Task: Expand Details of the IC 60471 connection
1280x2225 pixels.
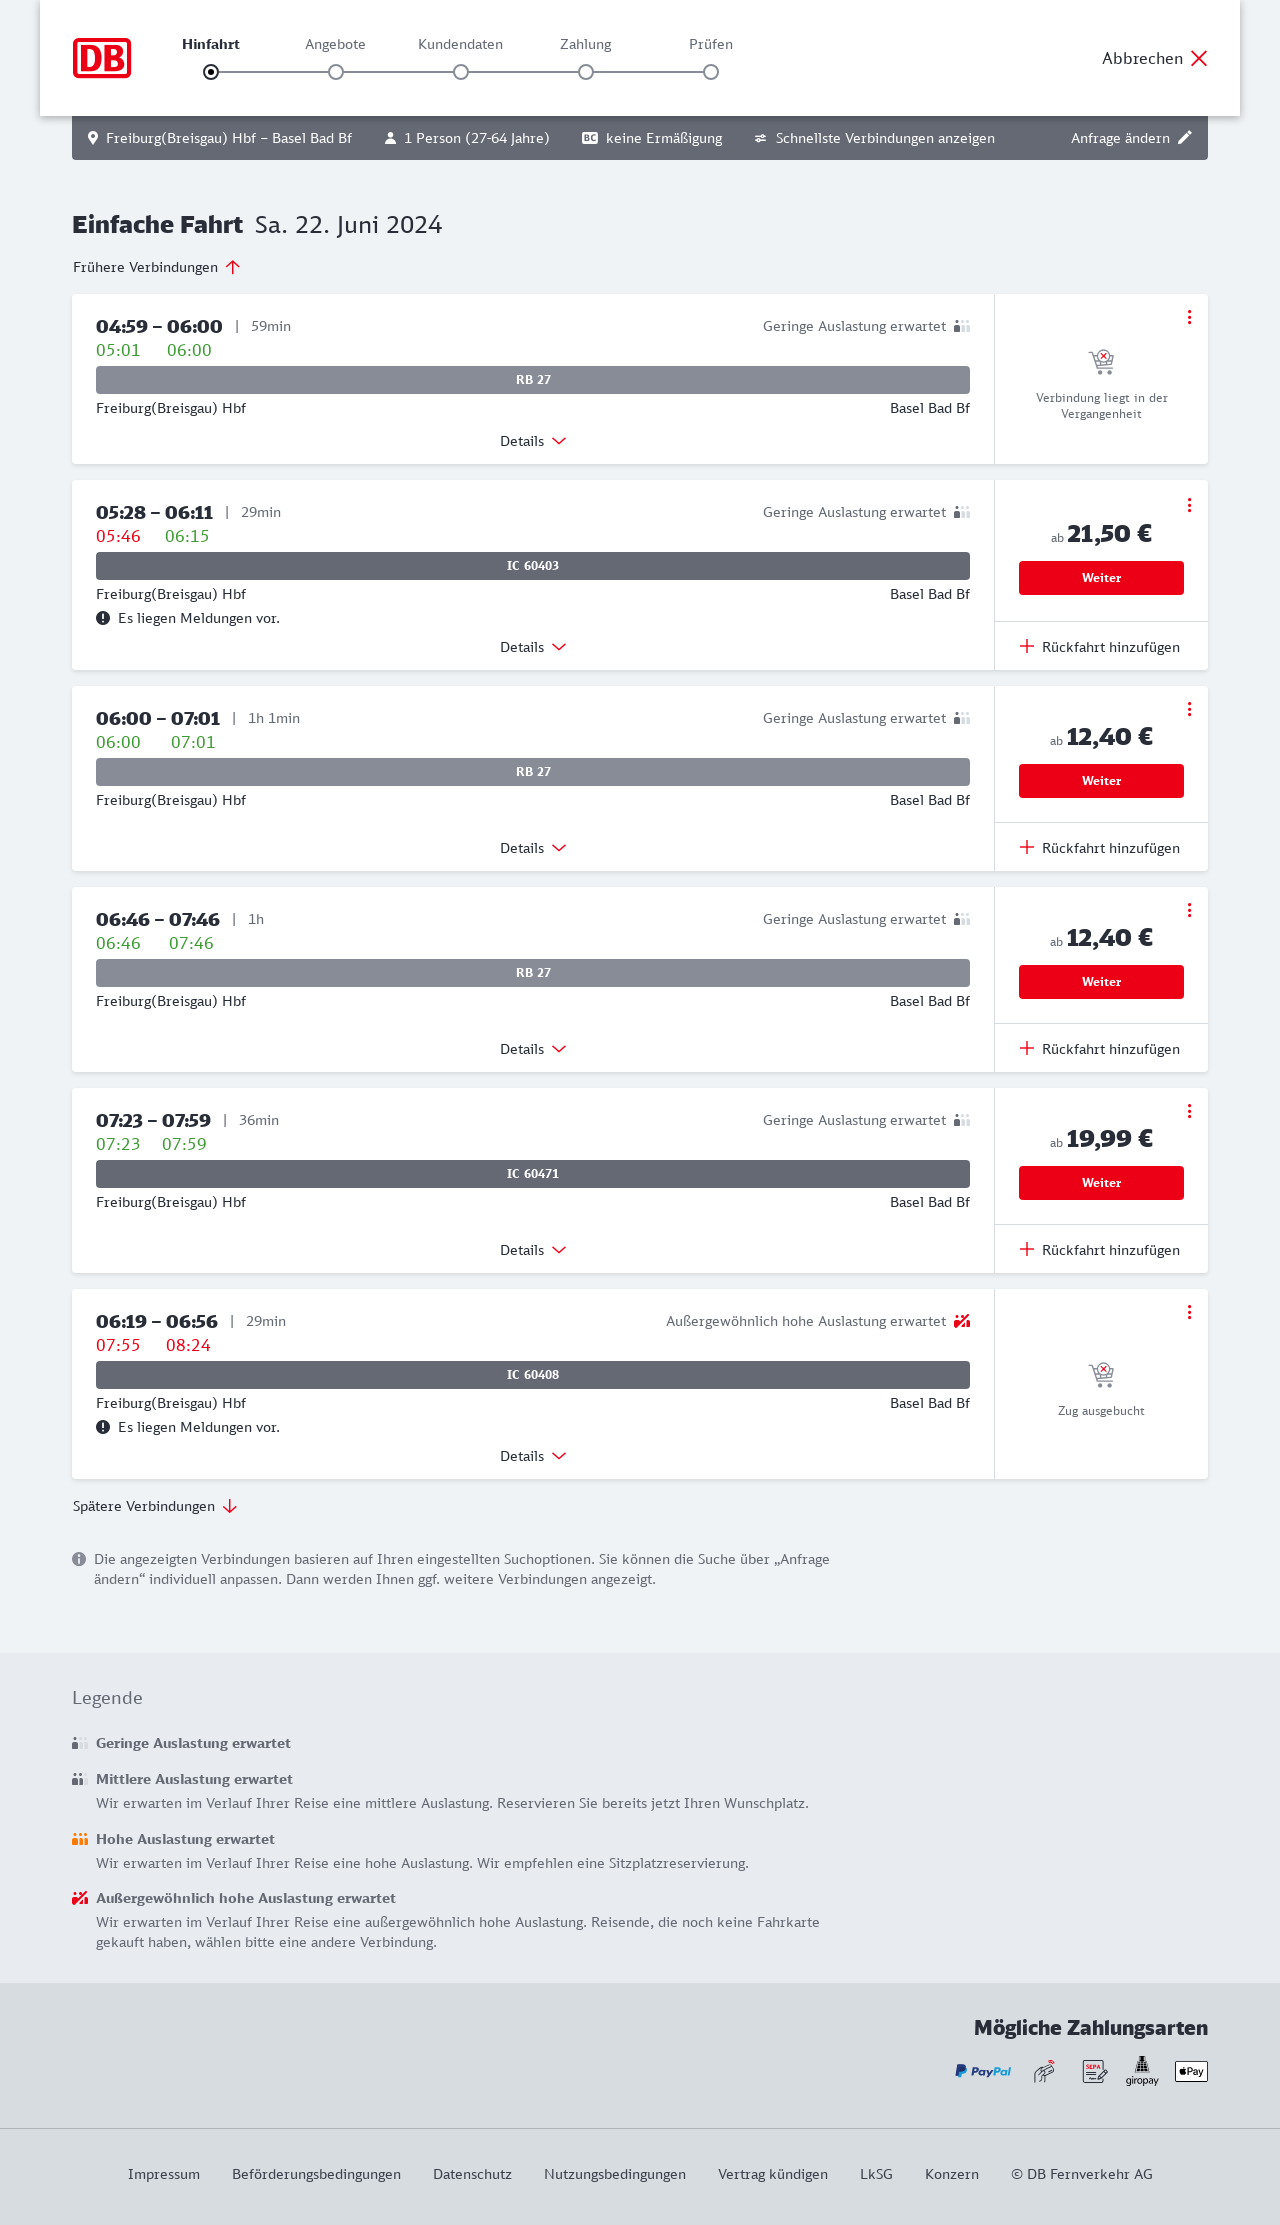Action: [x=533, y=1250]
